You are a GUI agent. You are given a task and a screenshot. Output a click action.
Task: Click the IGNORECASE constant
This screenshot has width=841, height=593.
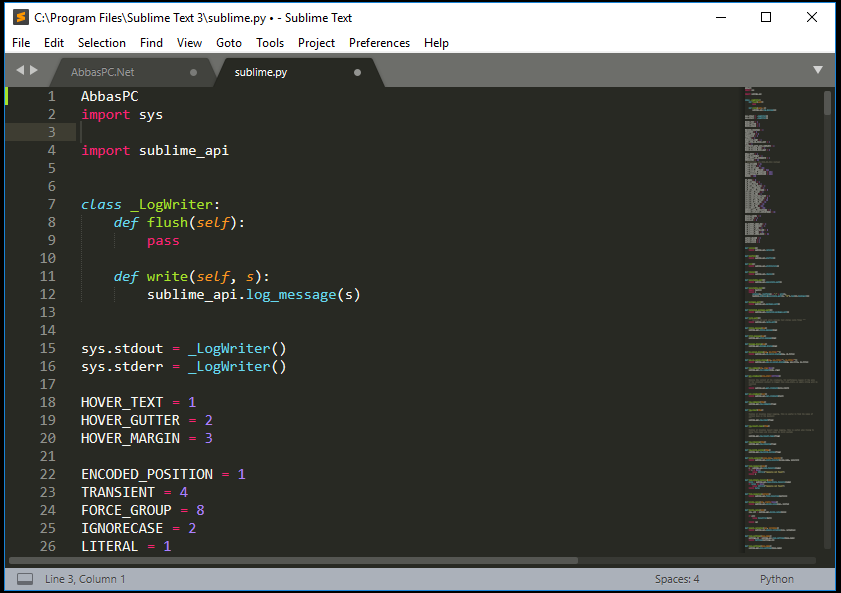click(x=122, y=529)
